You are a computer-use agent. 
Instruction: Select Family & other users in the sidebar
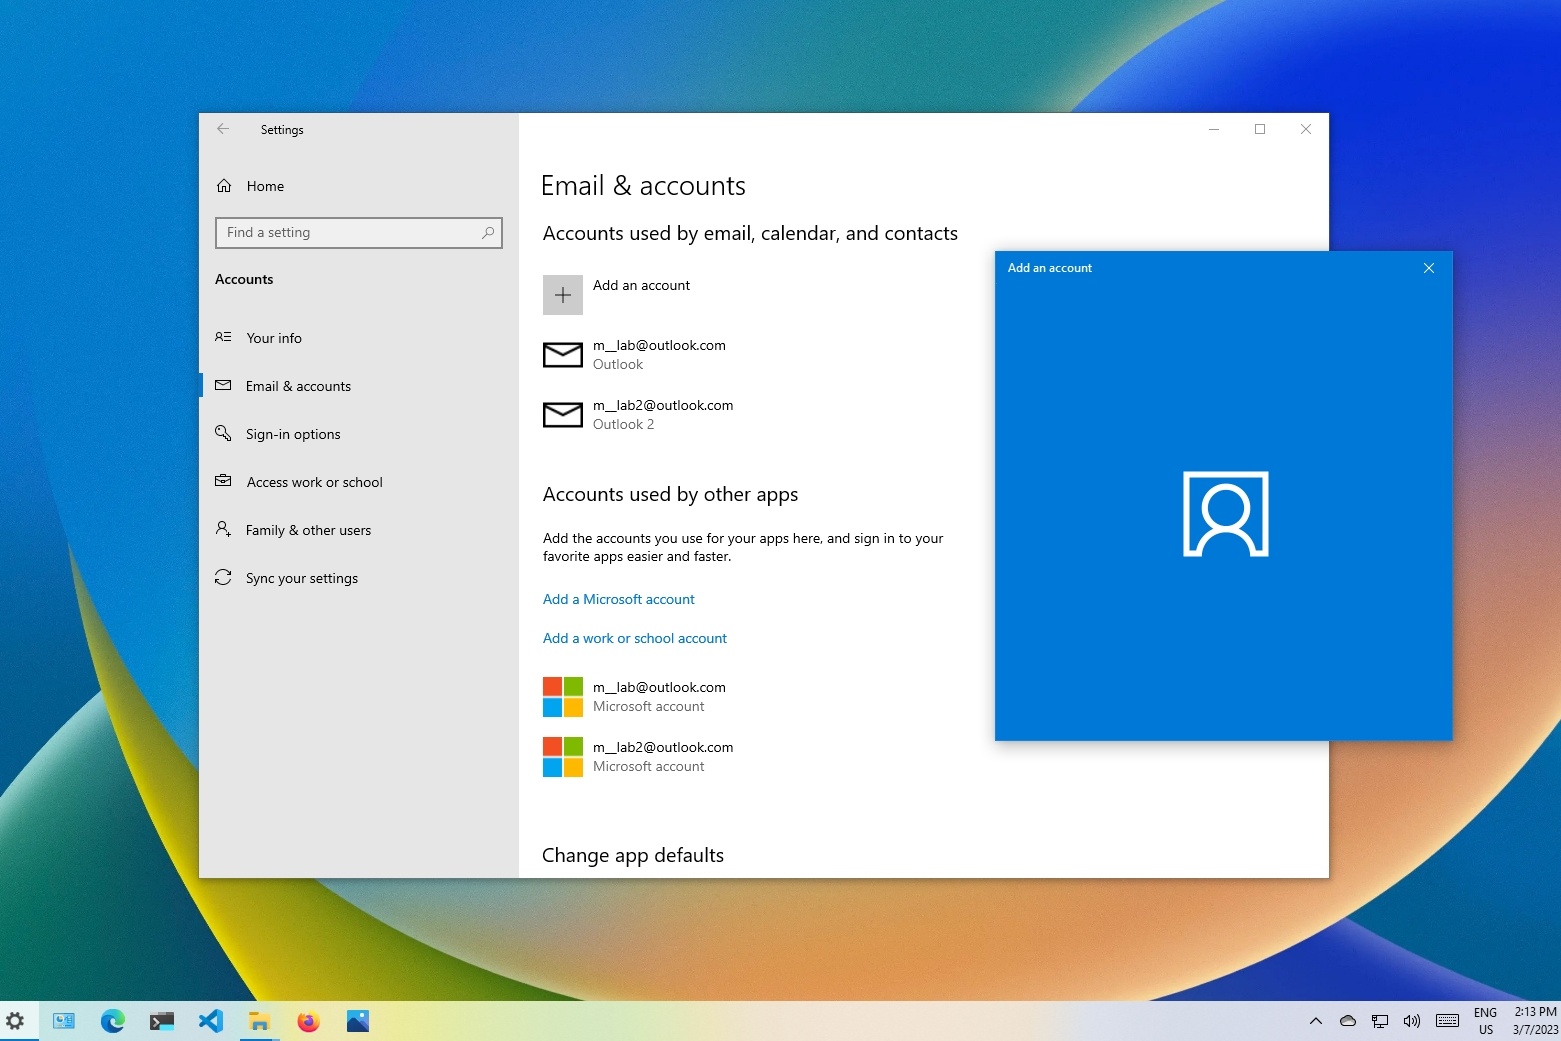tap(309, 530)
